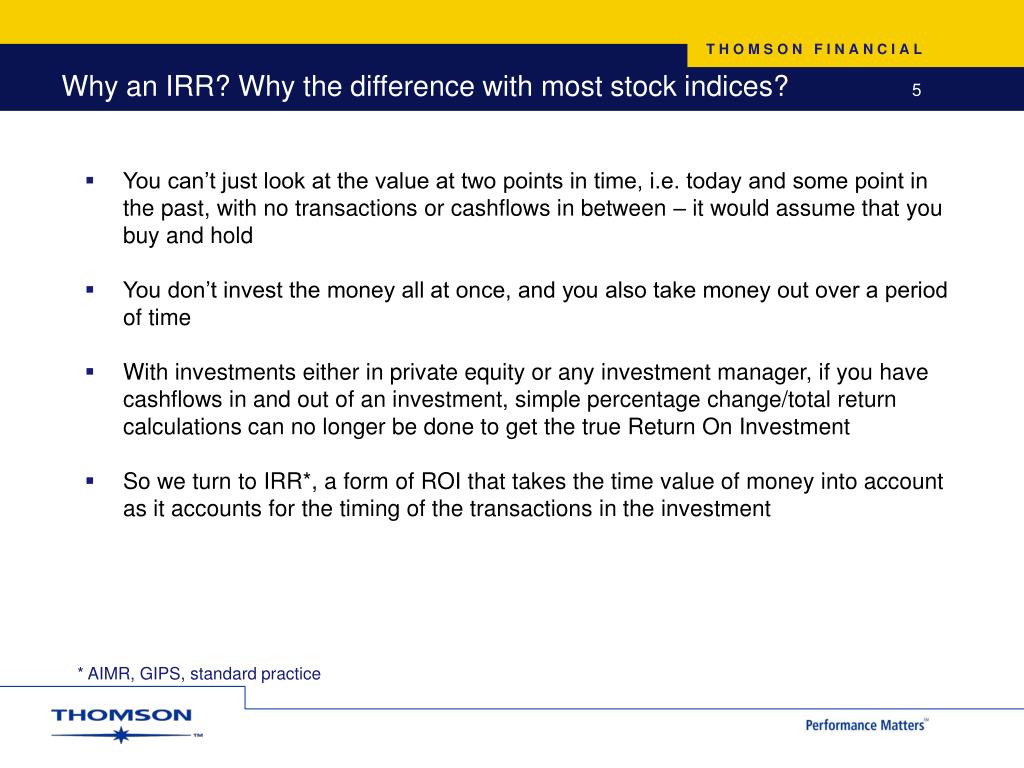Click the words 'Return On Investment'
The image size is (1024, 768).
739,426
